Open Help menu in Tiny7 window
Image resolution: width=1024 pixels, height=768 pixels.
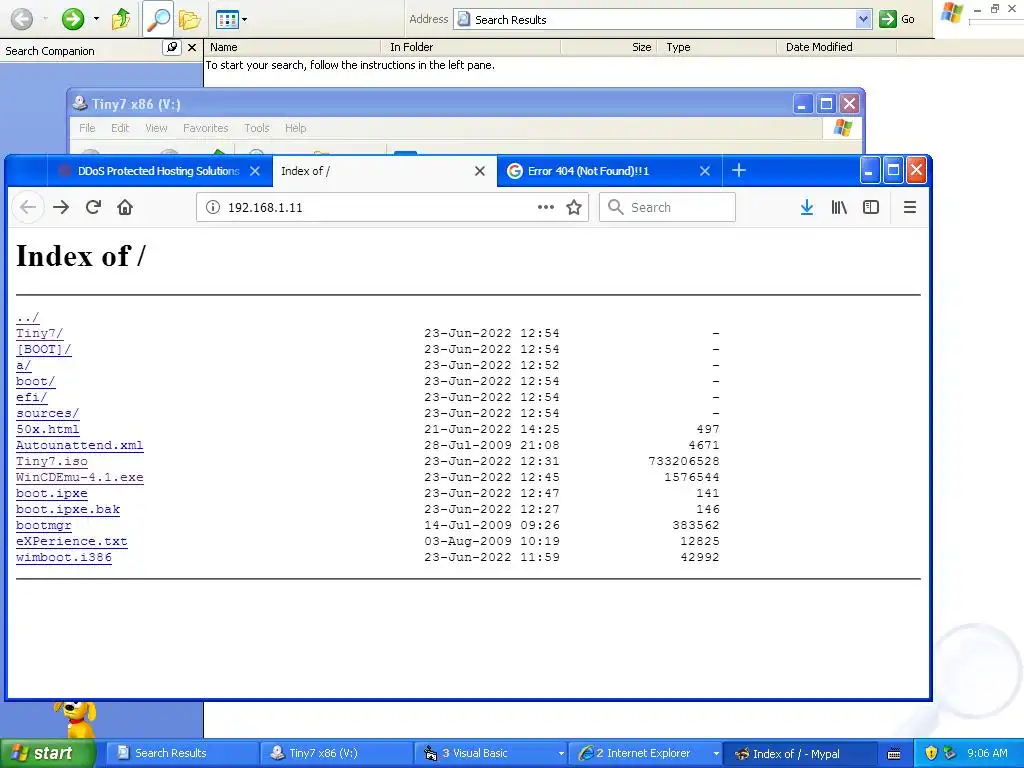click(x=295, y=128)
